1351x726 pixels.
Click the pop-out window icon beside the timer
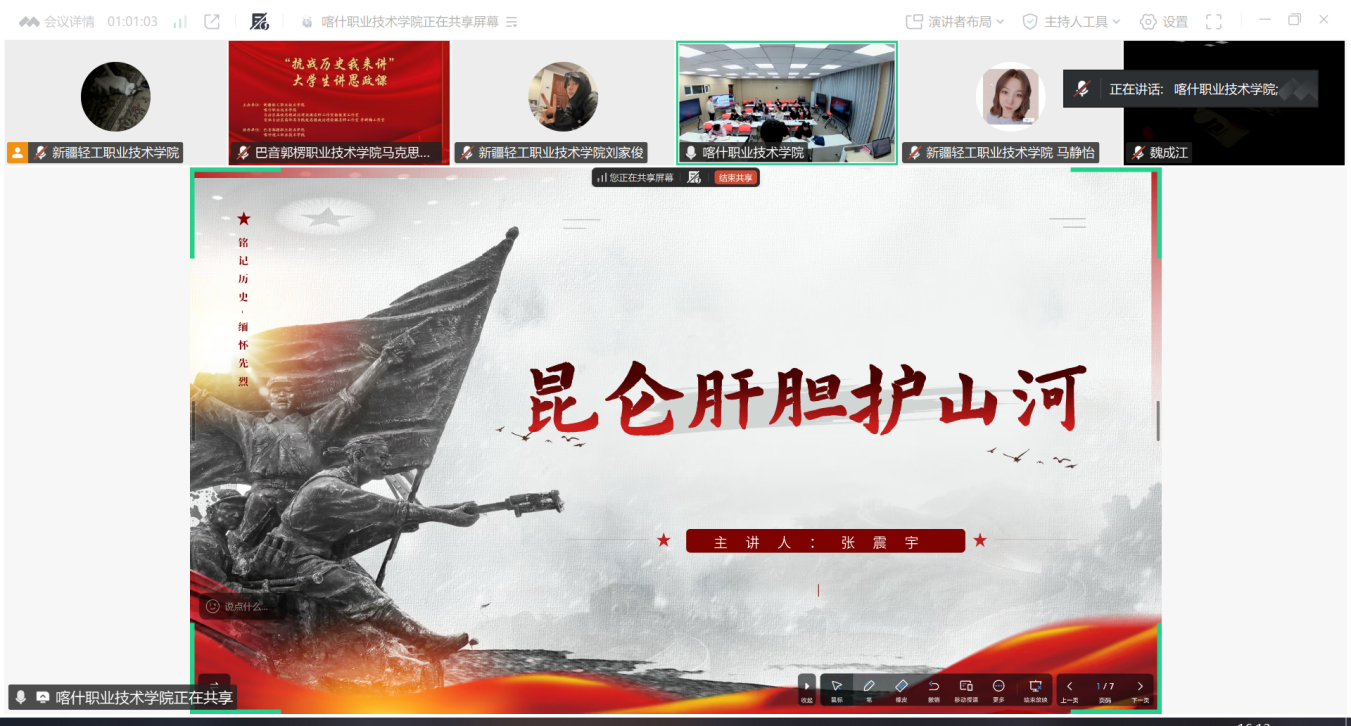tap(212, 21)
